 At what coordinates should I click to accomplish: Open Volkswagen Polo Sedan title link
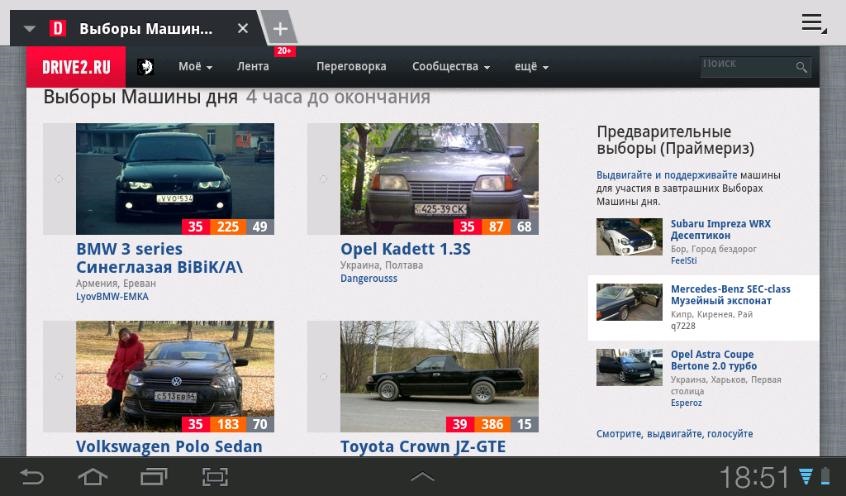169,446
